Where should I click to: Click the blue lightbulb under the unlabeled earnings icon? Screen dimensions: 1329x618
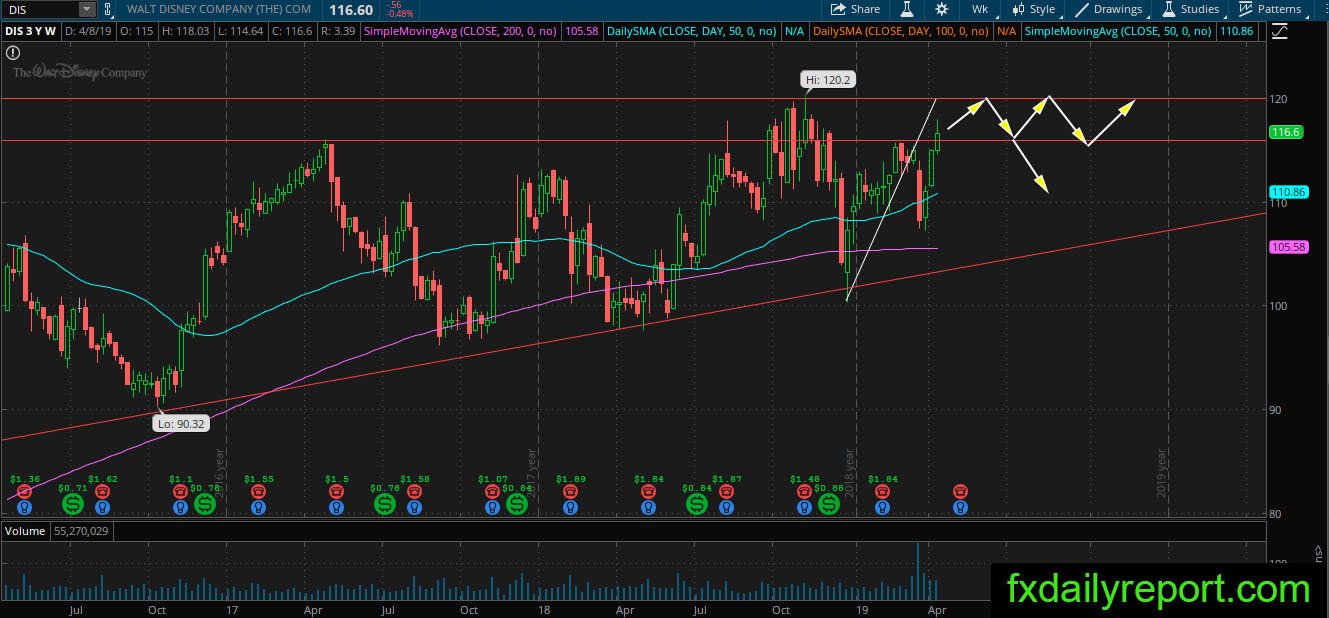point(960,508)
